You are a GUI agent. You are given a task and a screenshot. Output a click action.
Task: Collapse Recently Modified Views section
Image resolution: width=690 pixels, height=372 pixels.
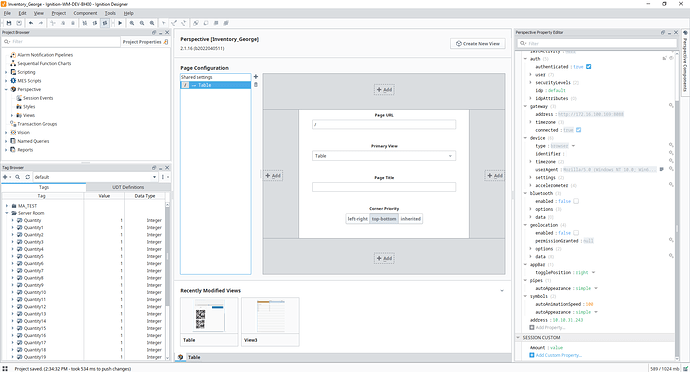tap(502, 291)
